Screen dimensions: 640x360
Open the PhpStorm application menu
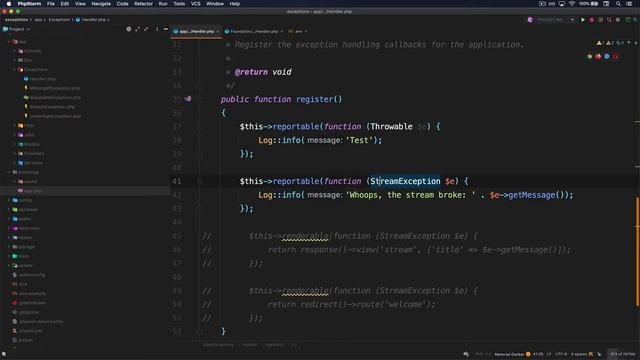click(29, 4)
